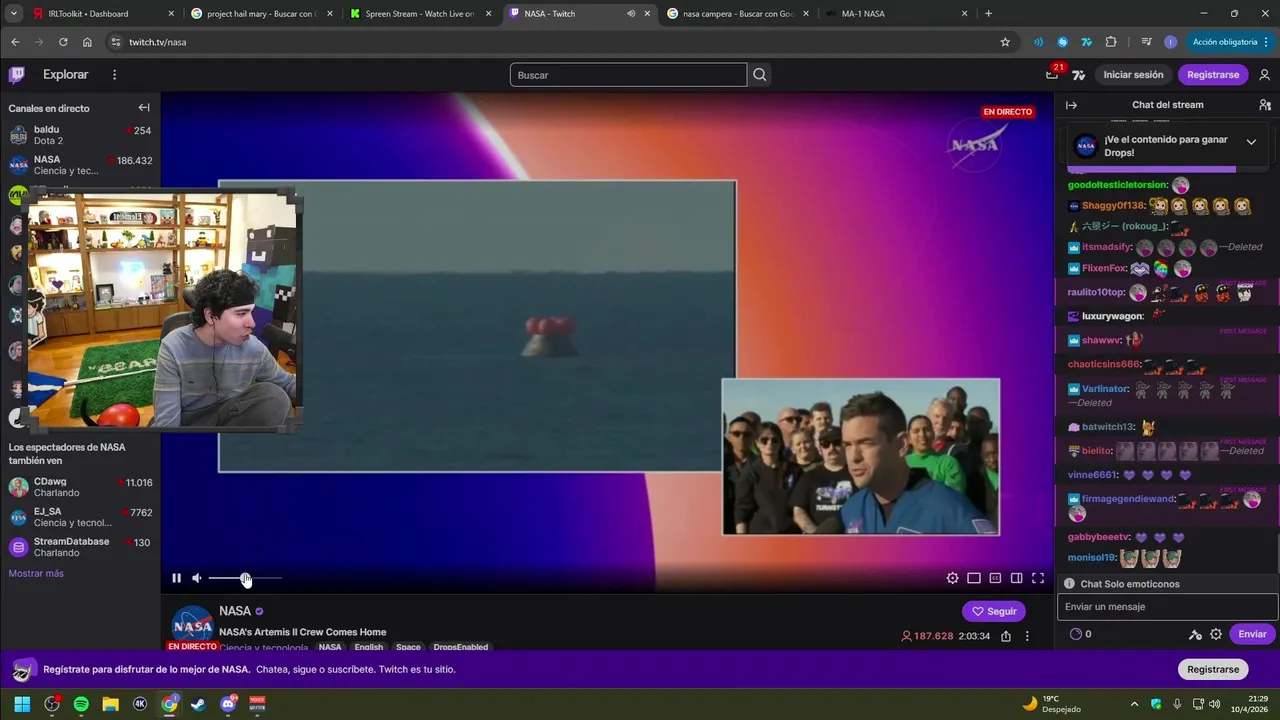This screenshot has width=1280, height=720.
Task: Open Steam from the taskbar
Action: pos(198,704)
